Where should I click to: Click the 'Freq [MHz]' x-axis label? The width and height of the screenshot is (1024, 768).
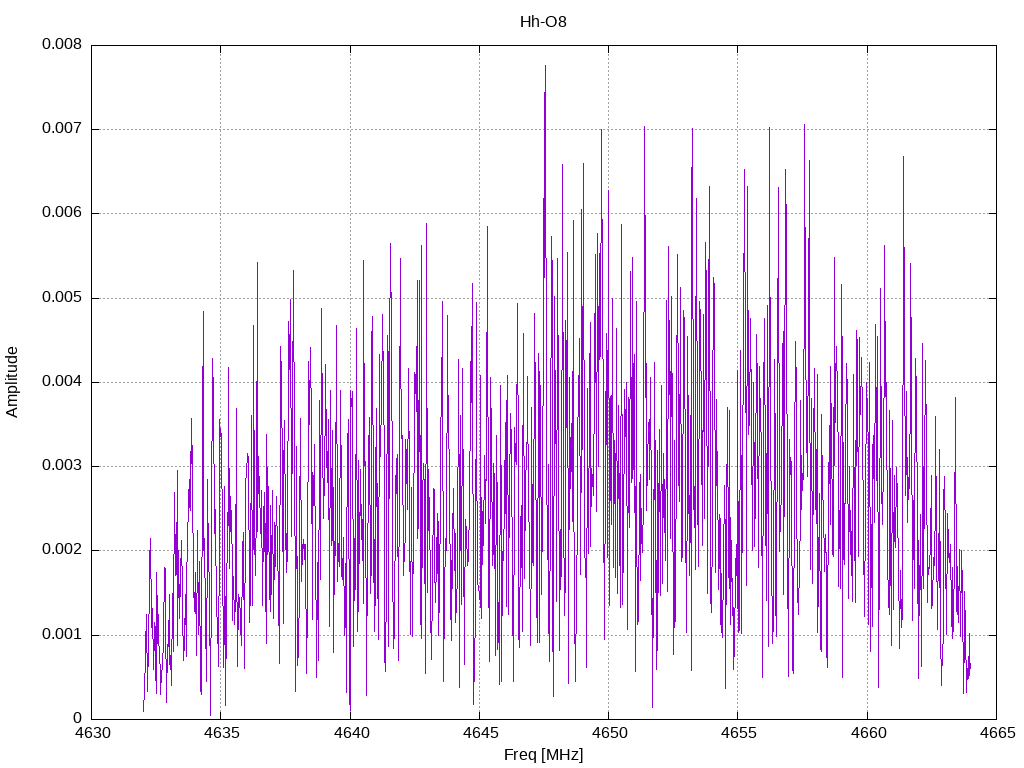tap(543, 754)
